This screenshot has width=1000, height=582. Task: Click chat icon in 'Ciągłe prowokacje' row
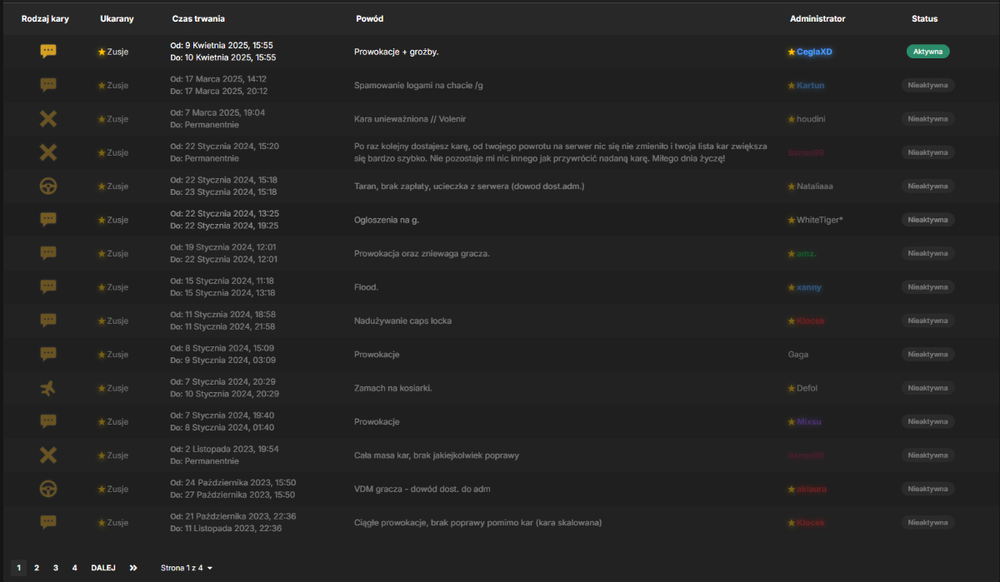(x=48, y=522)
